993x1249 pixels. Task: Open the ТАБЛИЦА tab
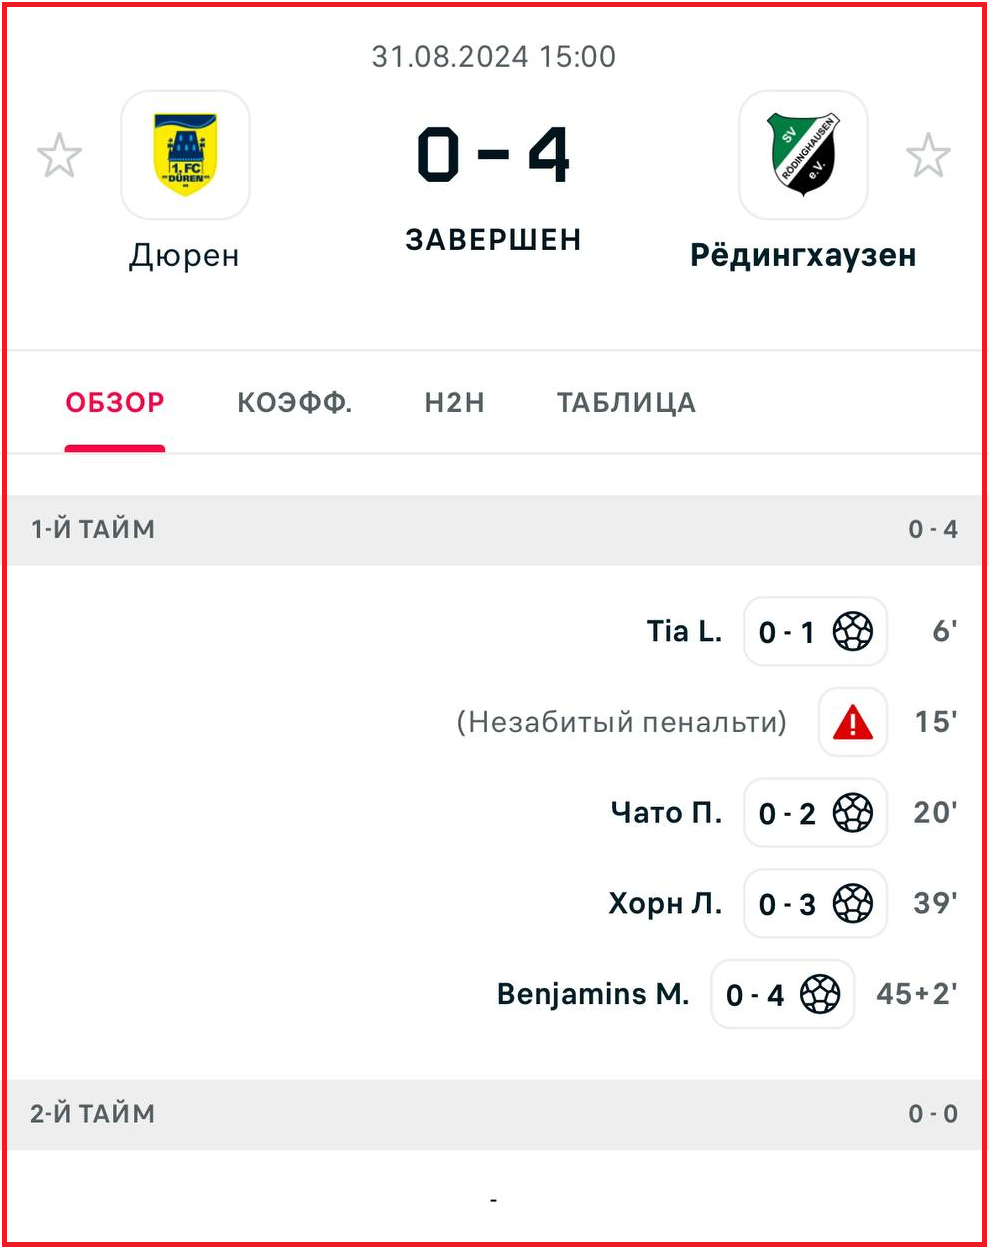click(626, 403)
